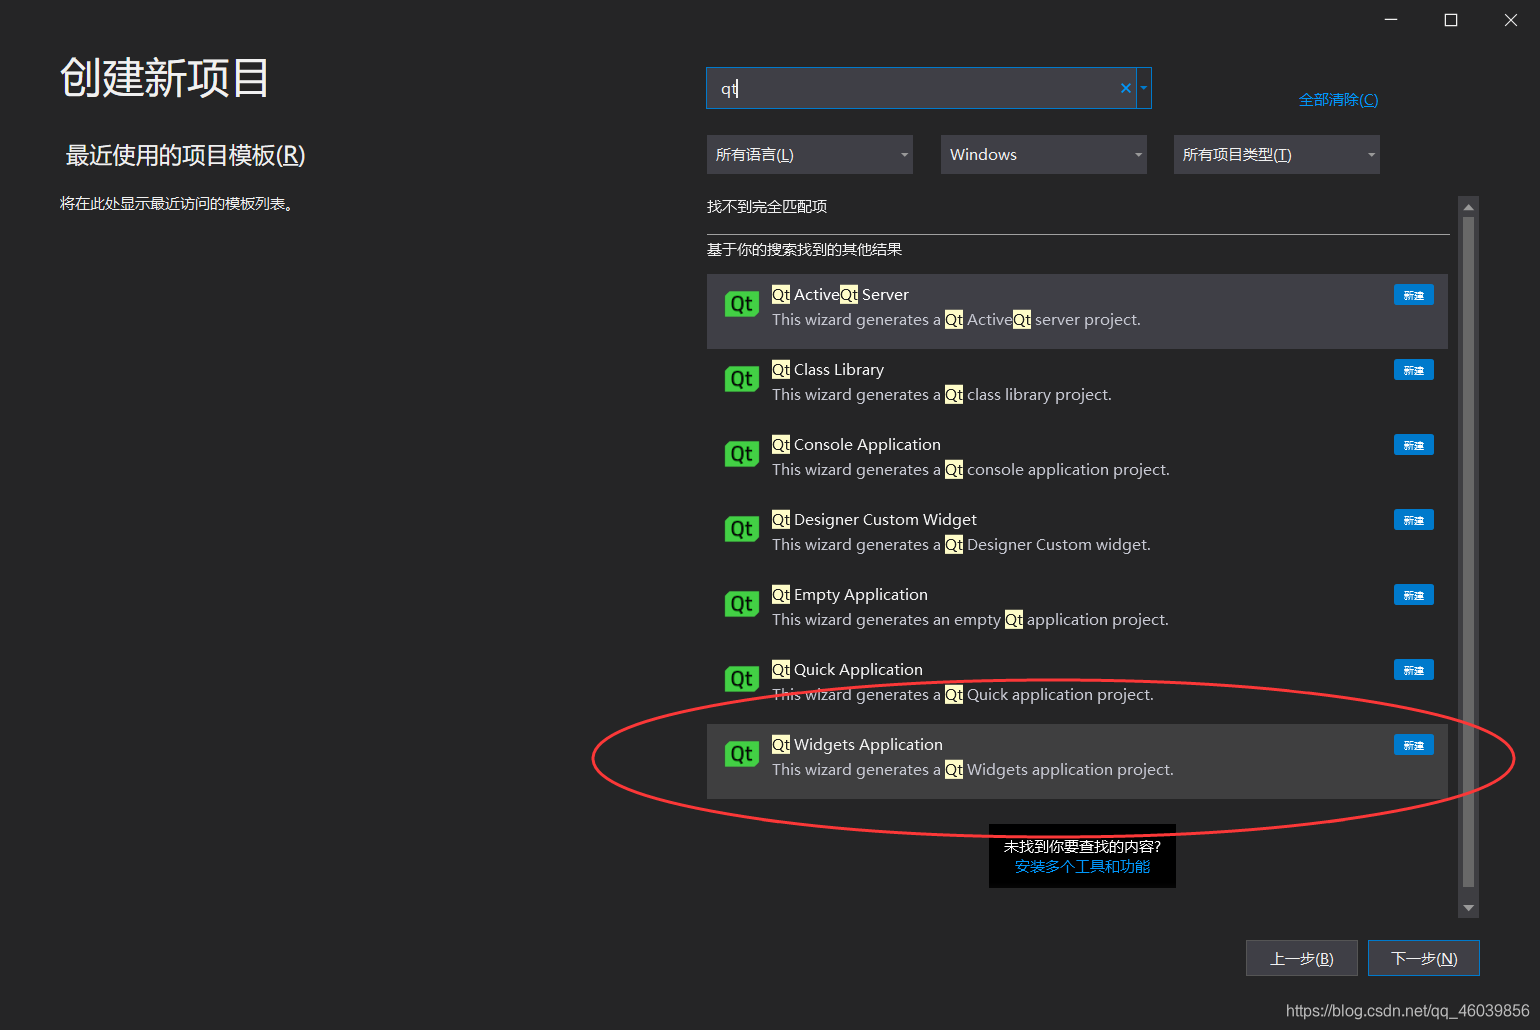This screenshot has height=1030, width=1540.
Task: Click the 下一步(N) next button
Action: pos(1424,958)
